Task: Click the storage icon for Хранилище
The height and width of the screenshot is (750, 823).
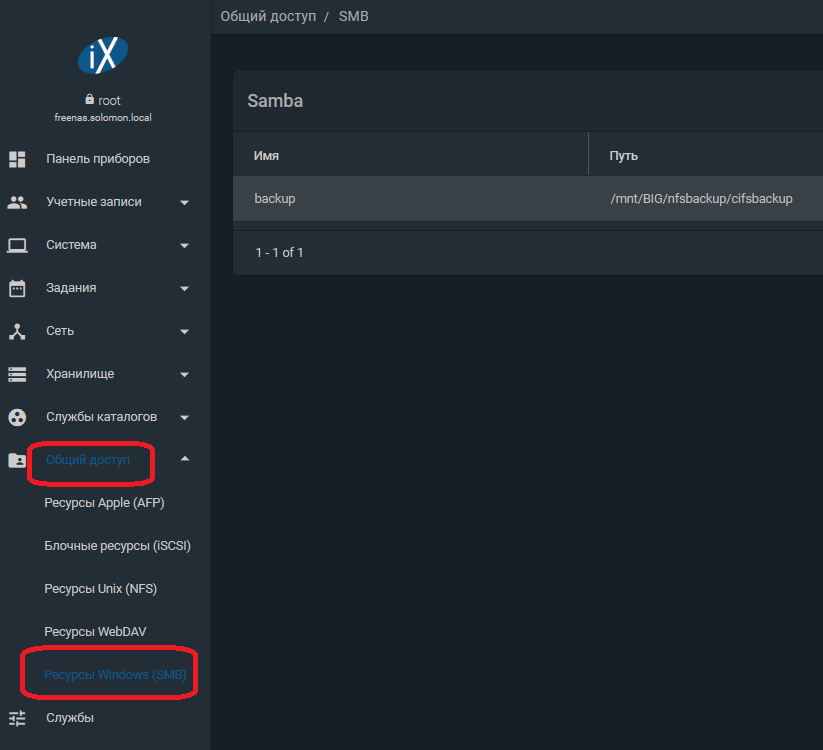Action: 17,374
